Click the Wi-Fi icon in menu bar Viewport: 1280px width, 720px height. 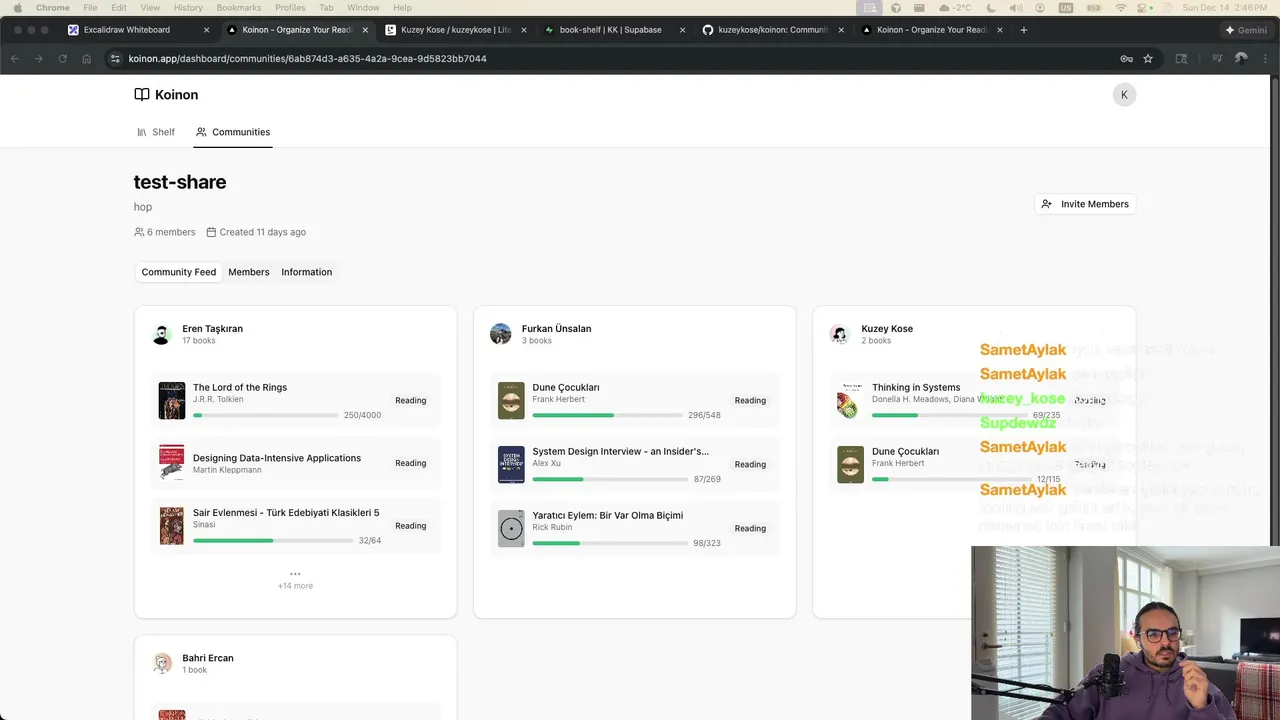pos(1120,7)
